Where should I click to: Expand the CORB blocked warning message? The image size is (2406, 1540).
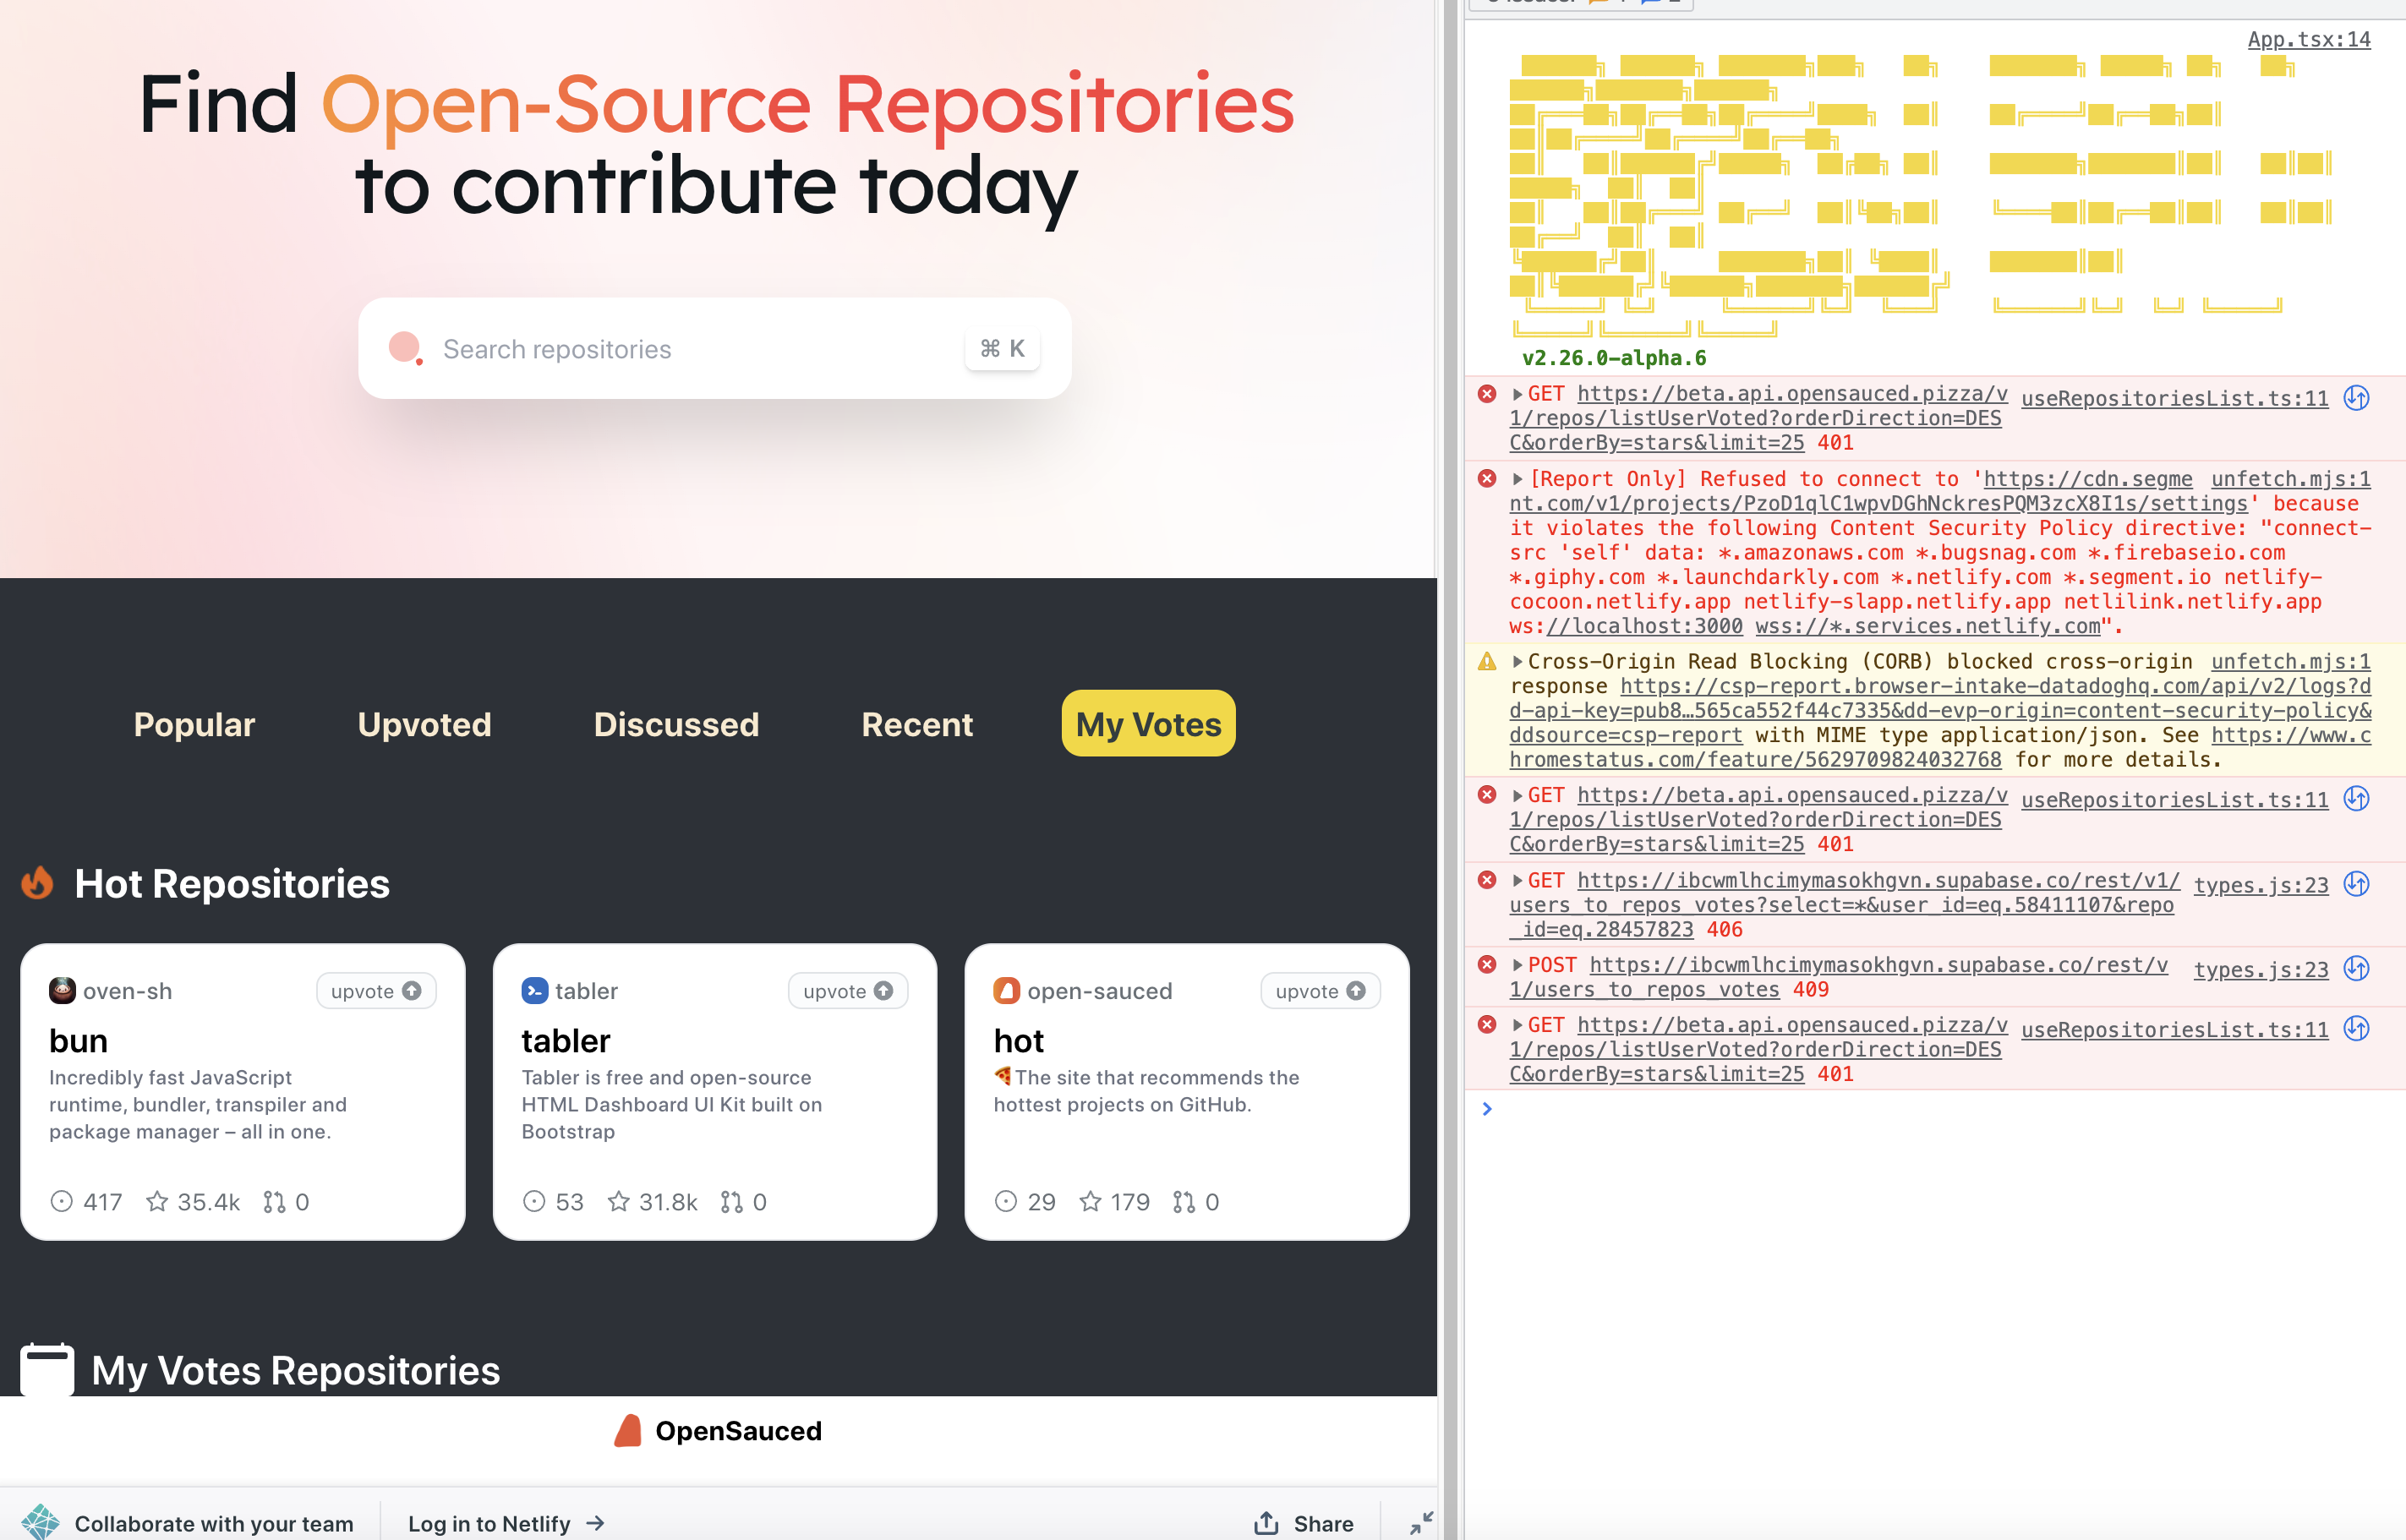pos(1517,661)
